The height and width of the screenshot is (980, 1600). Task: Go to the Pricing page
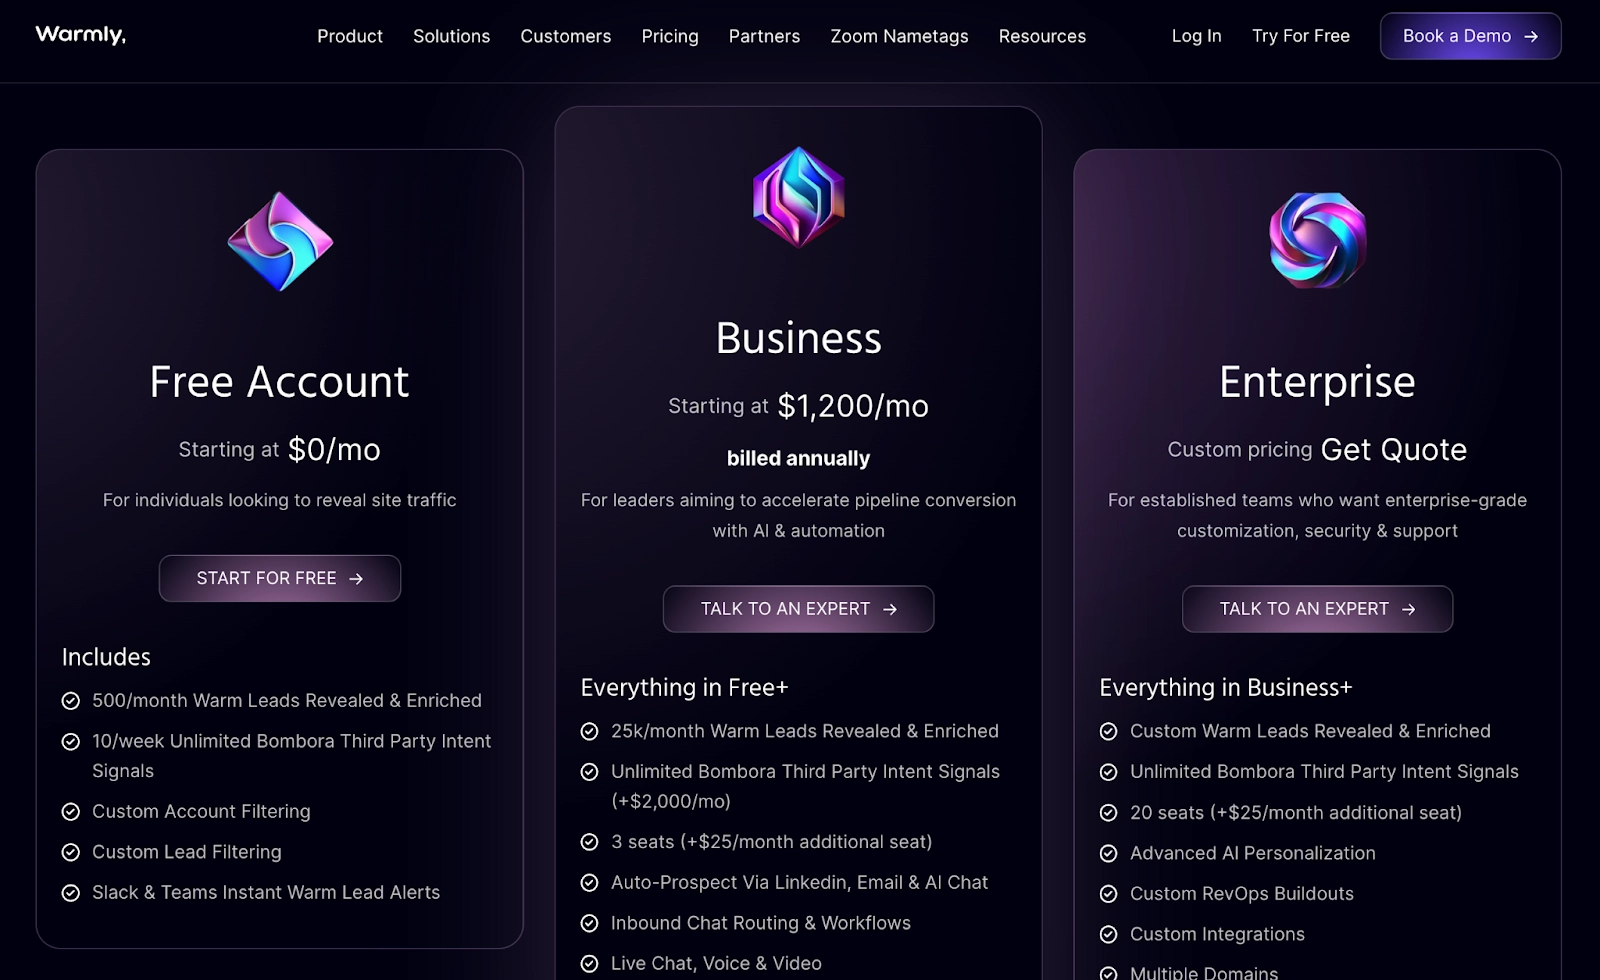tap(670, 36)
